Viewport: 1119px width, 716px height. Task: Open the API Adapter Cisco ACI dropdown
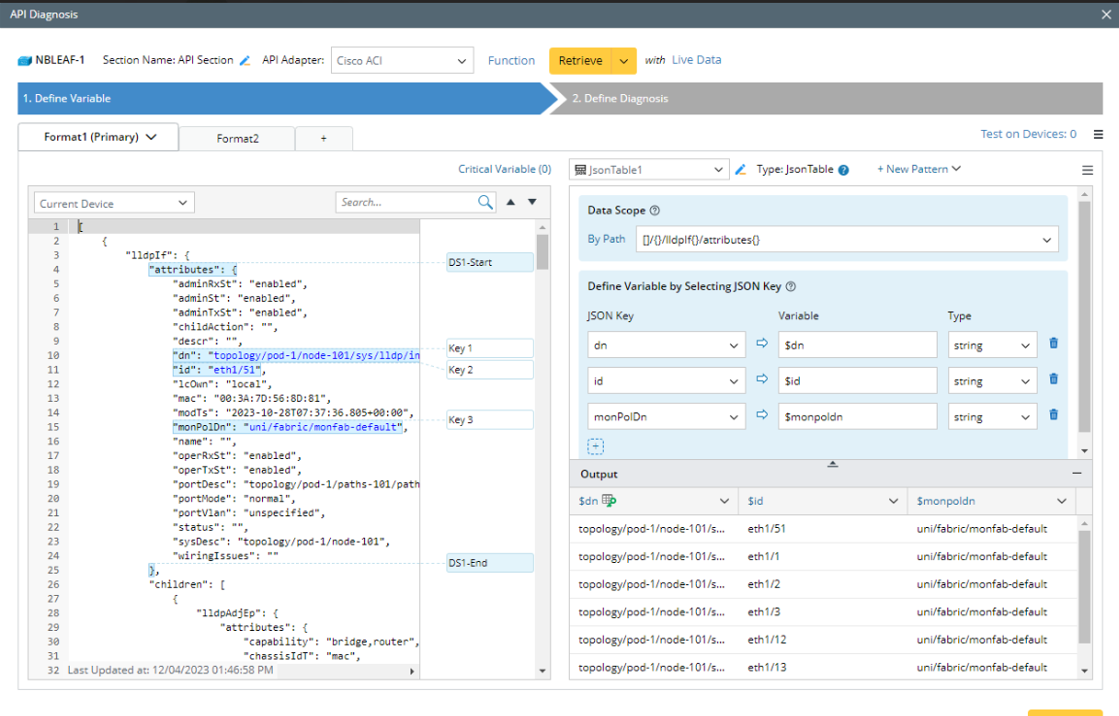pyautogui.click(x=401, y=61)
